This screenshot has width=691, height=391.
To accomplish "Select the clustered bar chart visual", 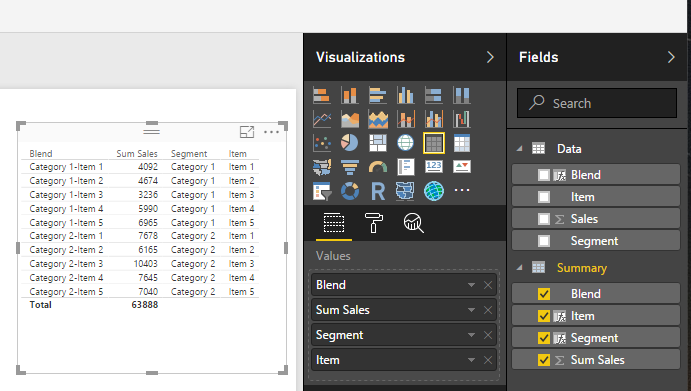I will click(378, 95).
